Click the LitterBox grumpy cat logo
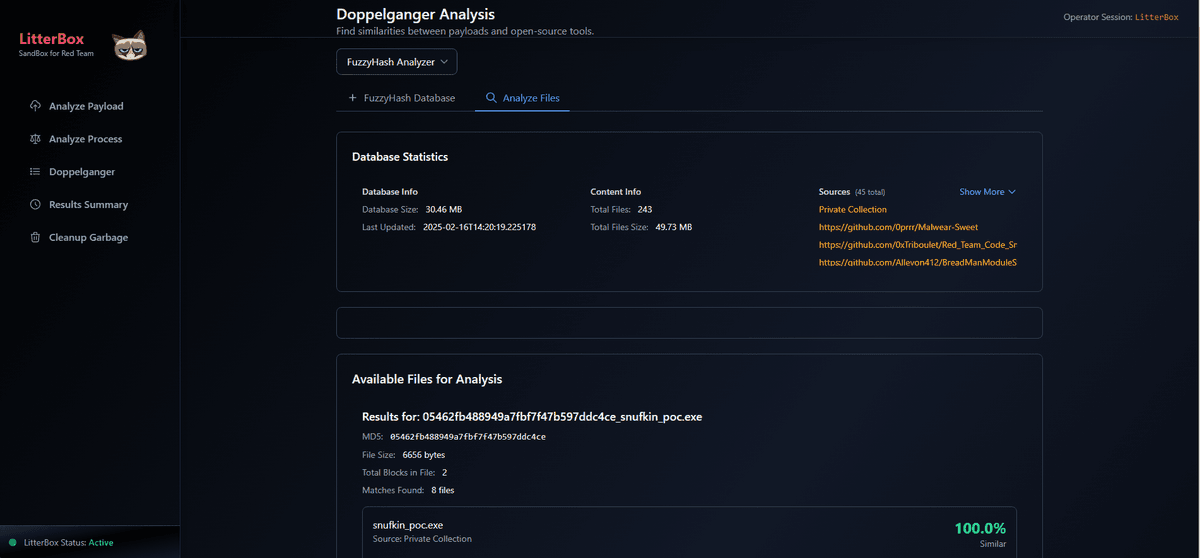1200x558 pixels. coord(130,45)
